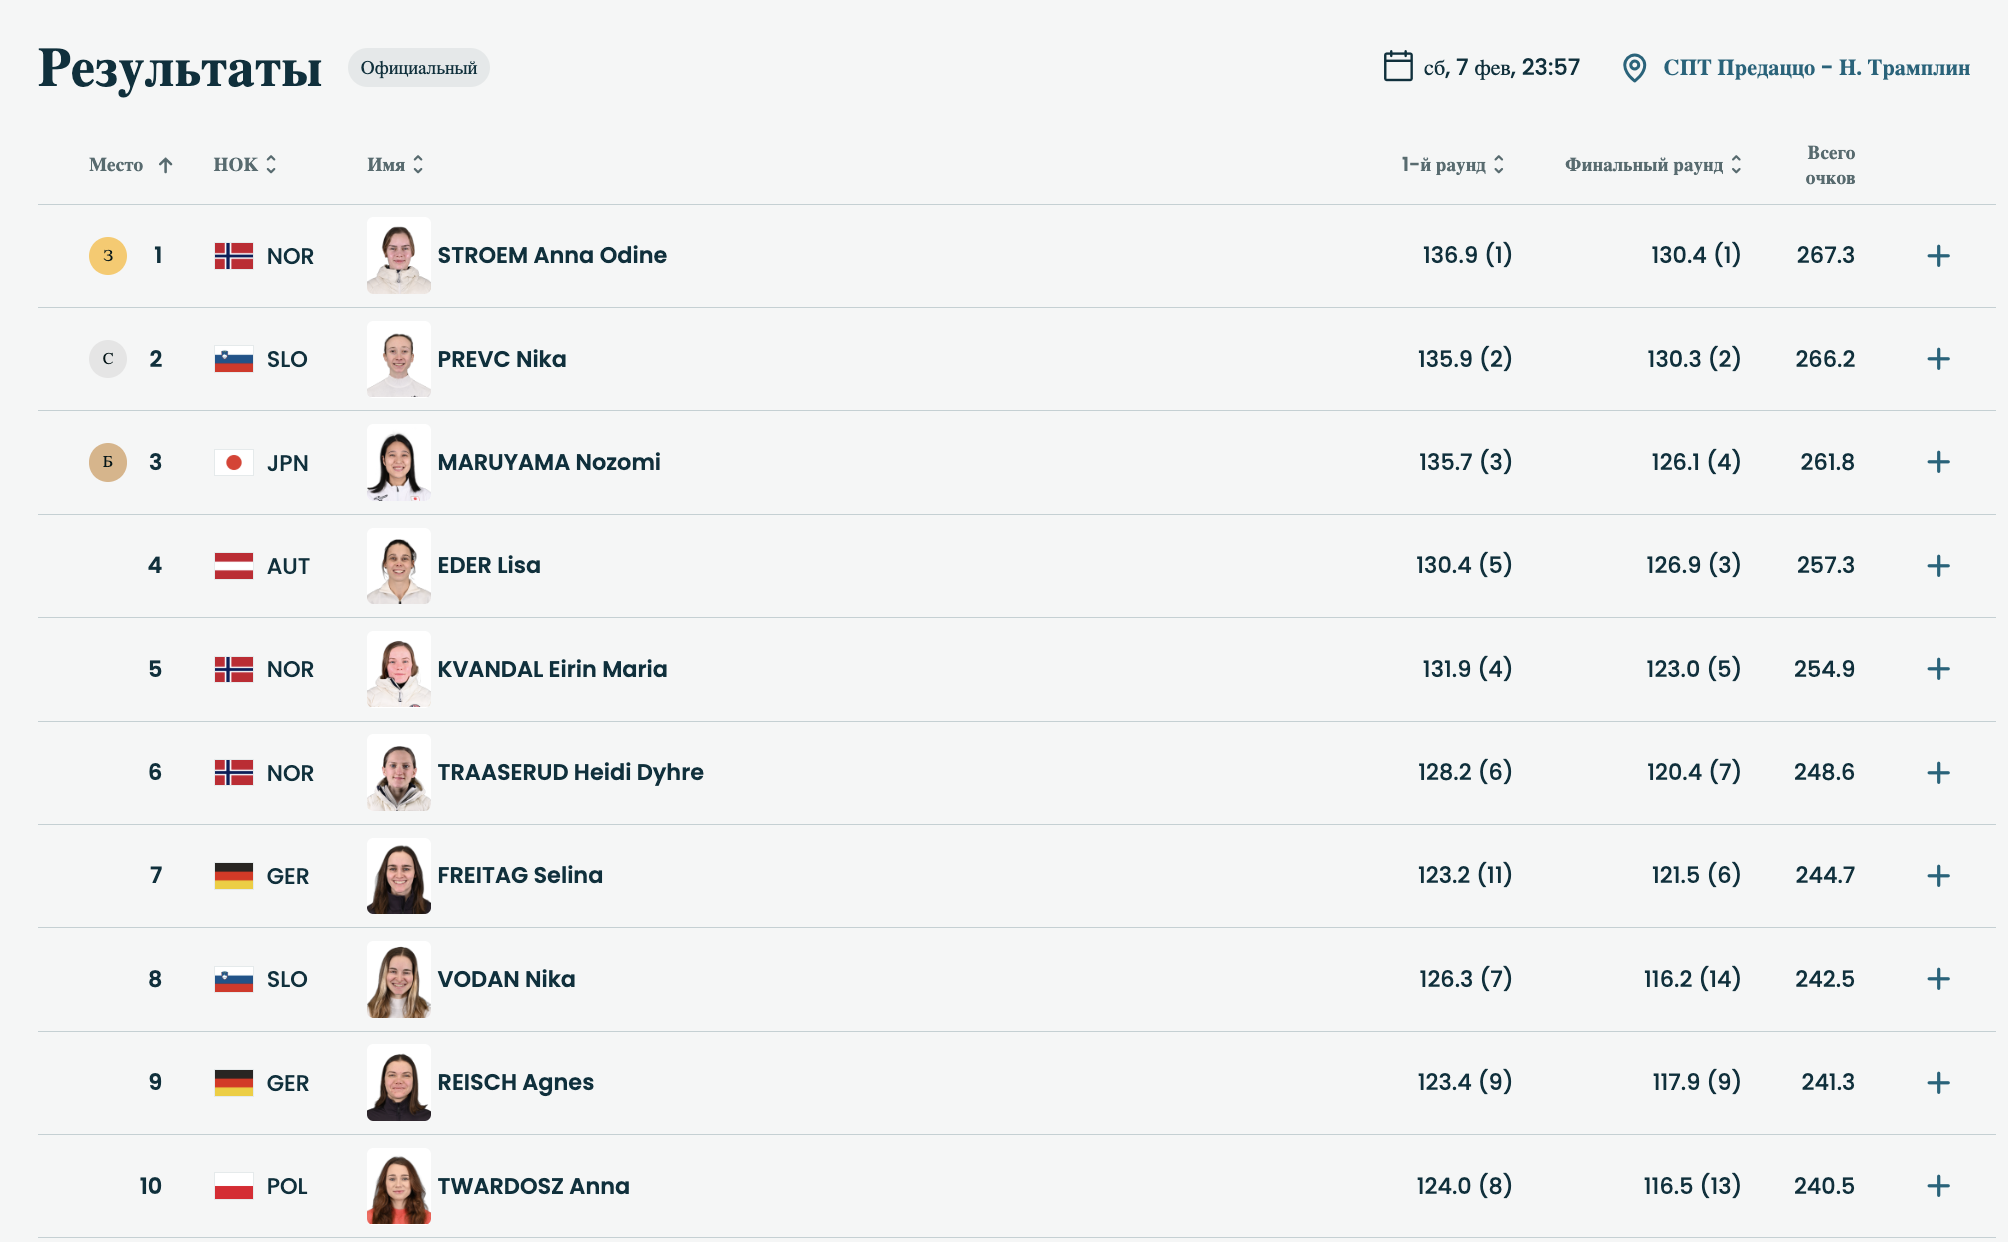
Task: Click the Poland flag next to POL
Action: [x=234, y=1186]
